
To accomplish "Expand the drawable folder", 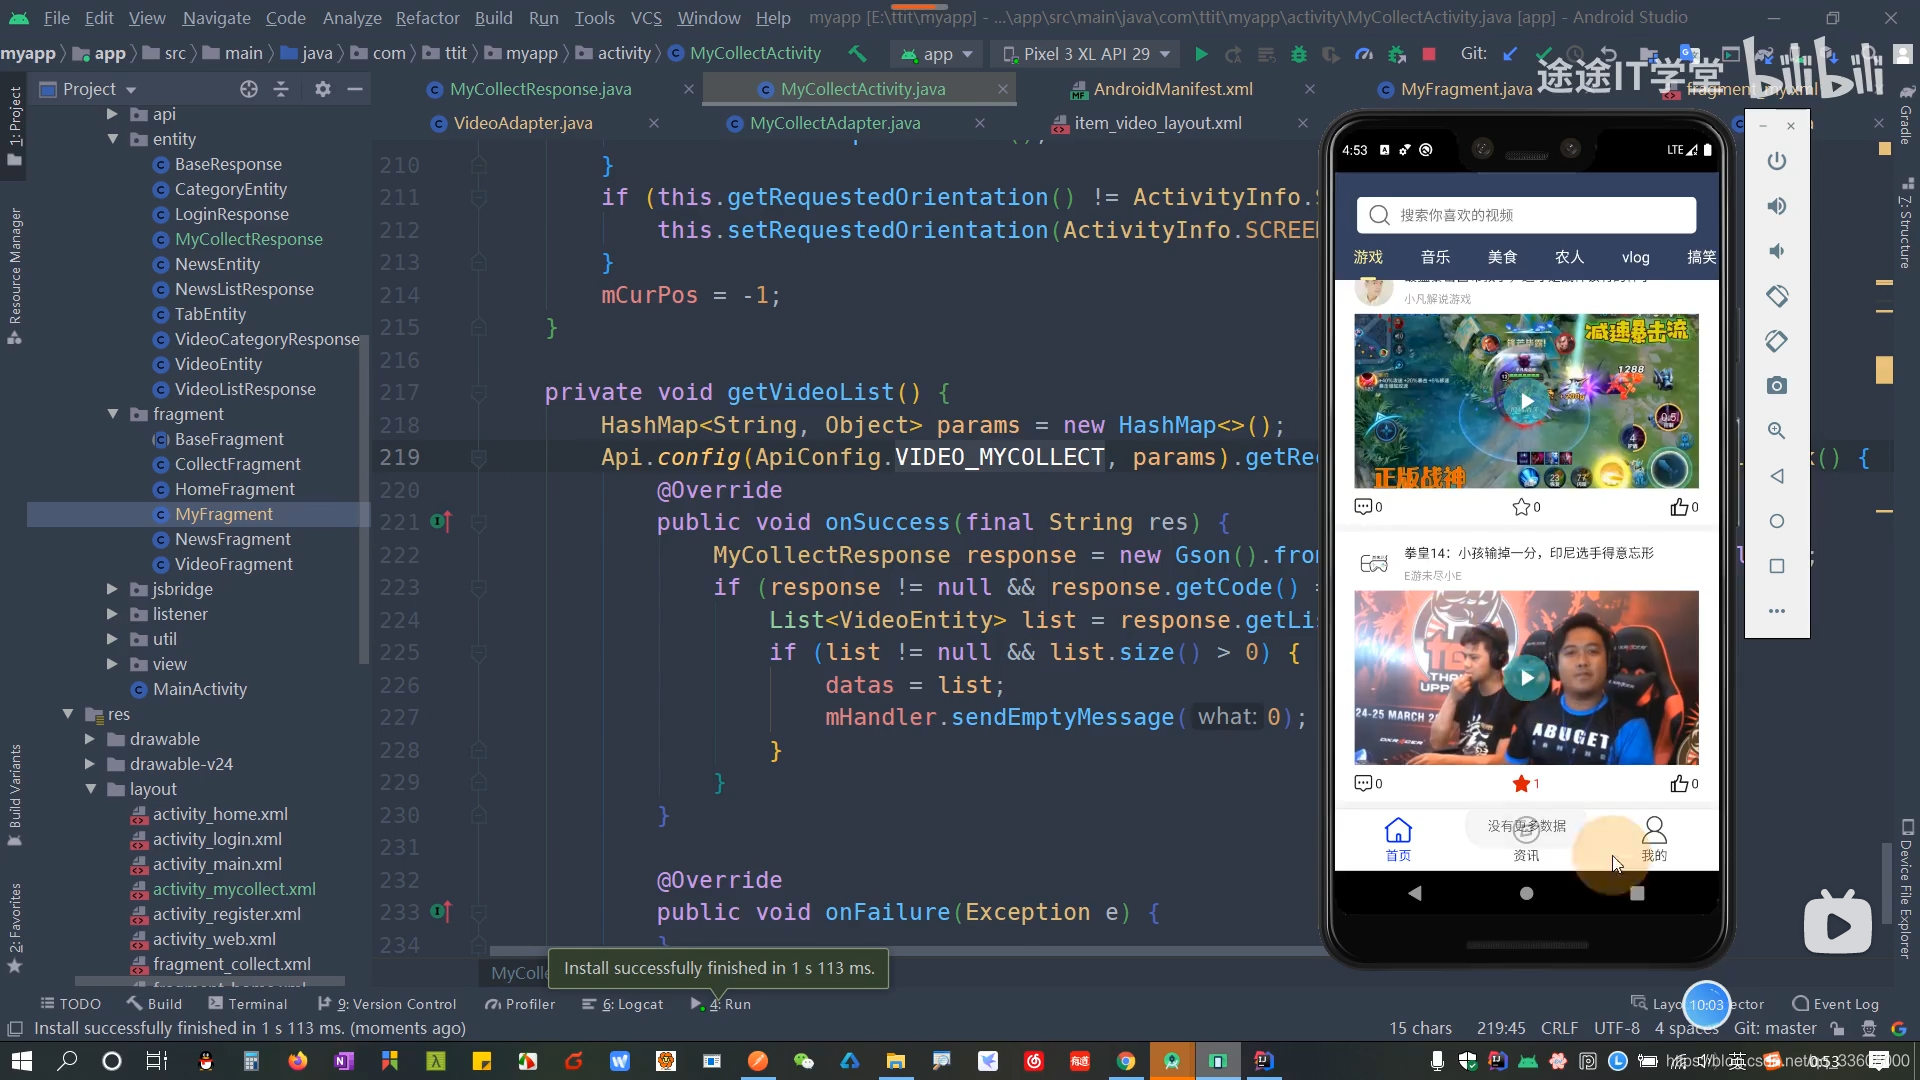I will pyautogui.click(x=89, y=739).
